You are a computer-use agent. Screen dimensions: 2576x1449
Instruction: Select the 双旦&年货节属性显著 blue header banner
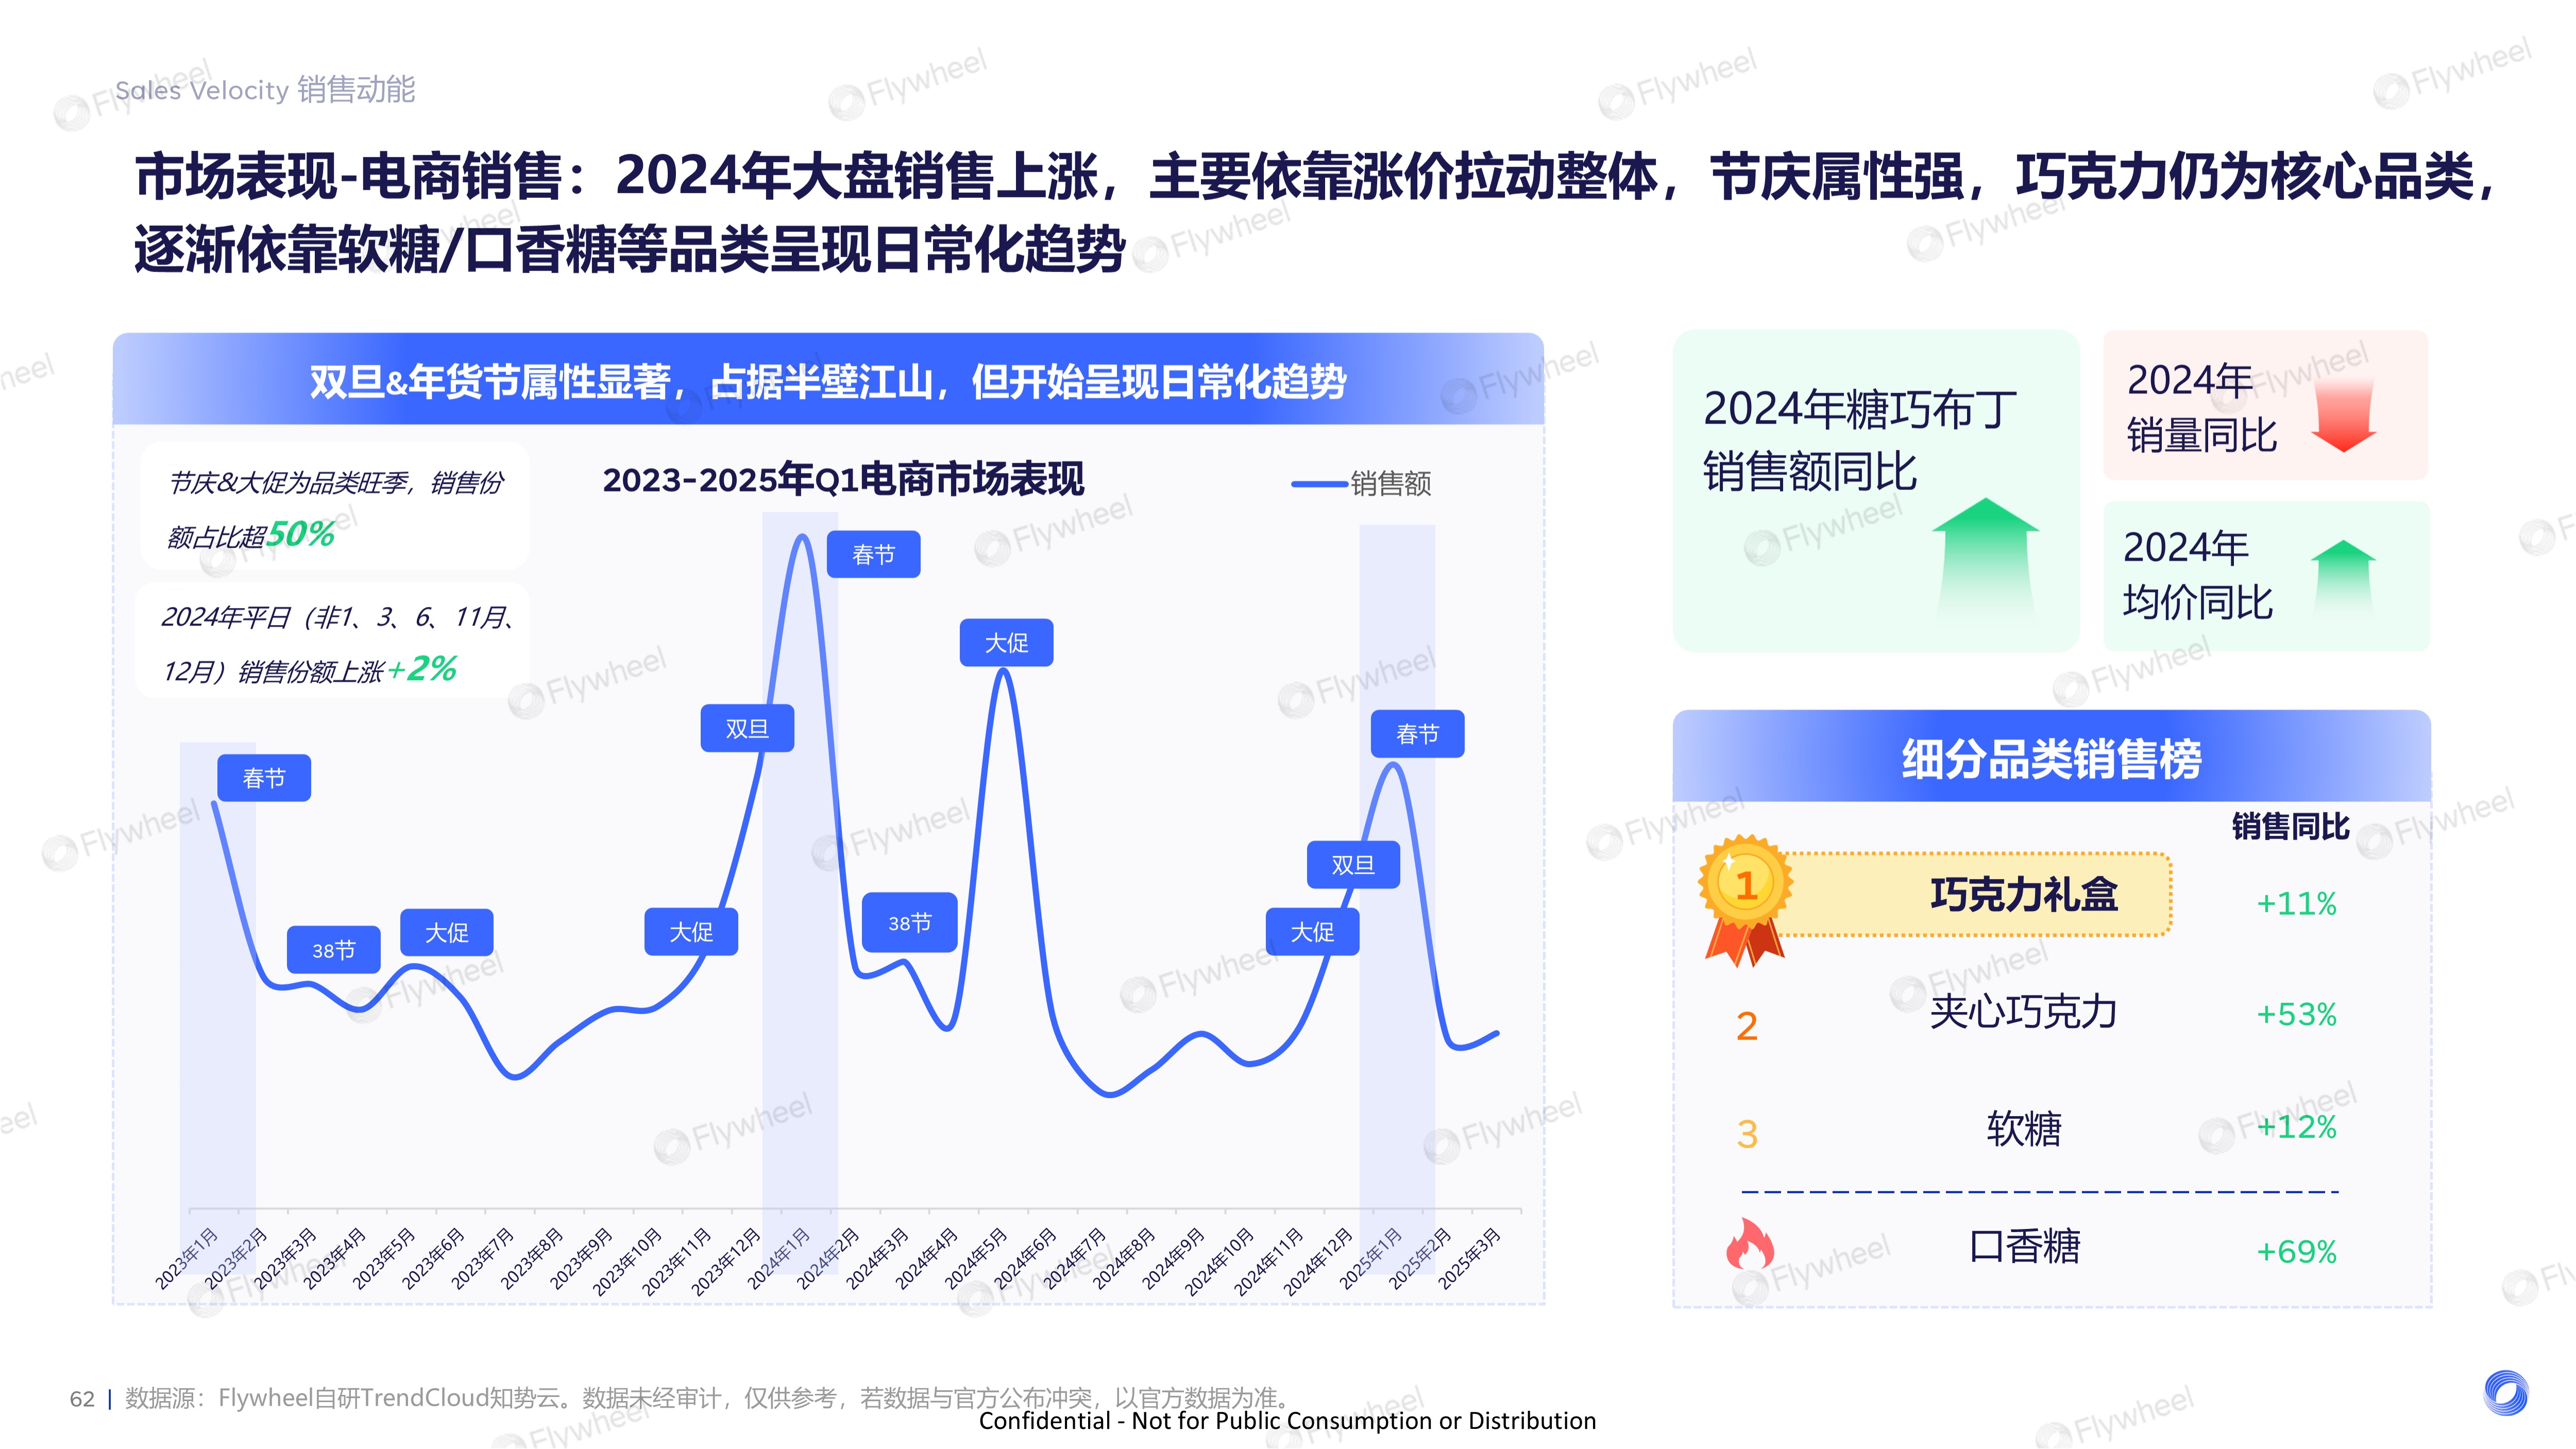pyautogui.click(x=828, y=381)
